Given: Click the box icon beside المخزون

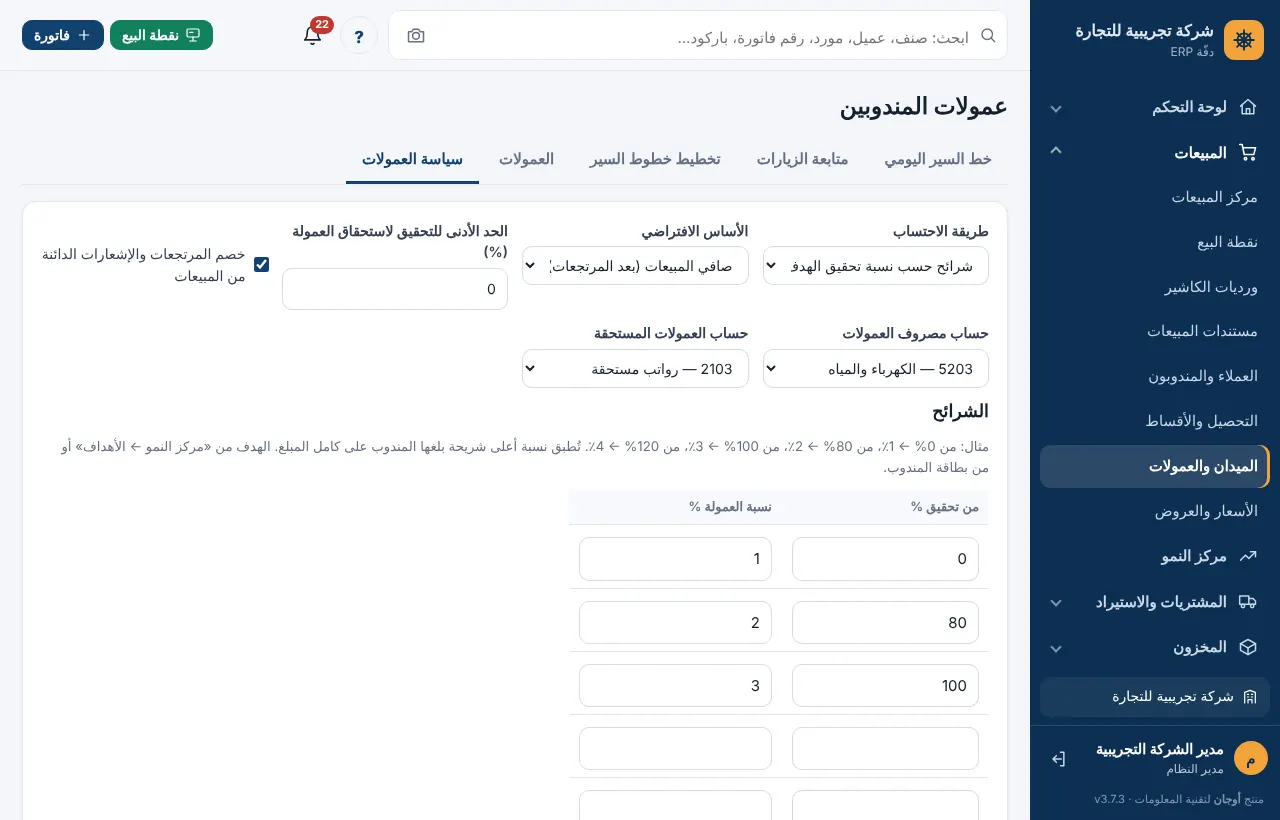Looking at the screenshot, I should pos(1247,647).
